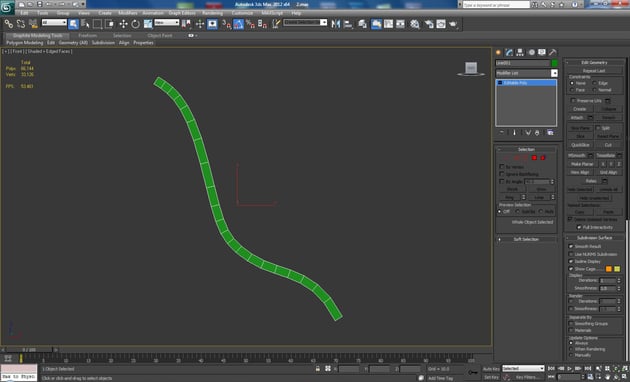Toggle Window/Crossing selection mode
Image resolution: width=630 pixels, height=382 pixels.
109,24
